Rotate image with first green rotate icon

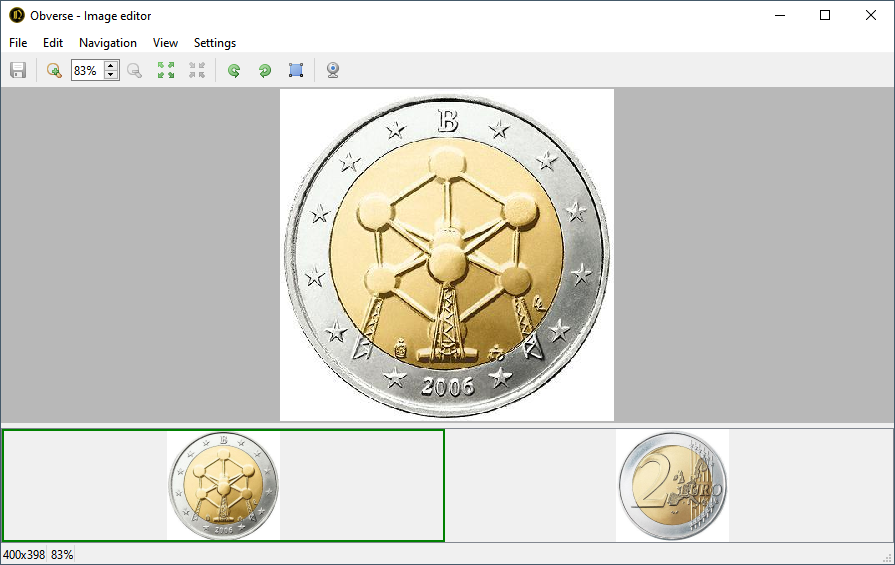click(233, 70)
